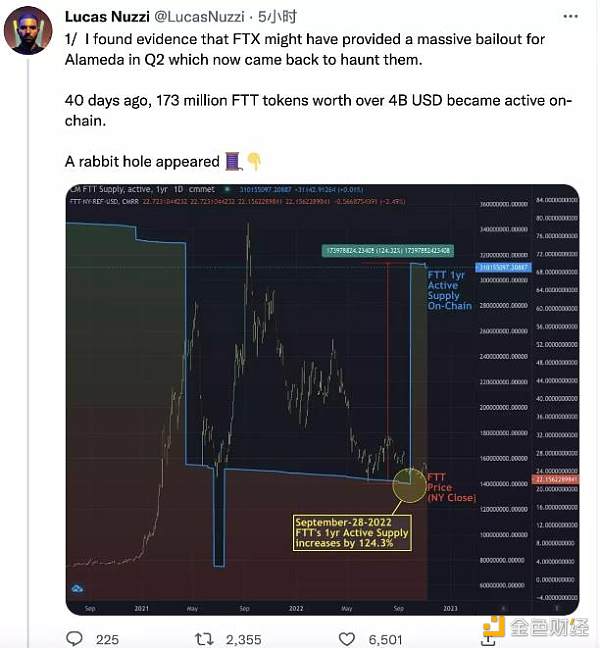Open the embedded FTT supply chart image
Viewport: 600px width, 648px height.
click(320, 400)
